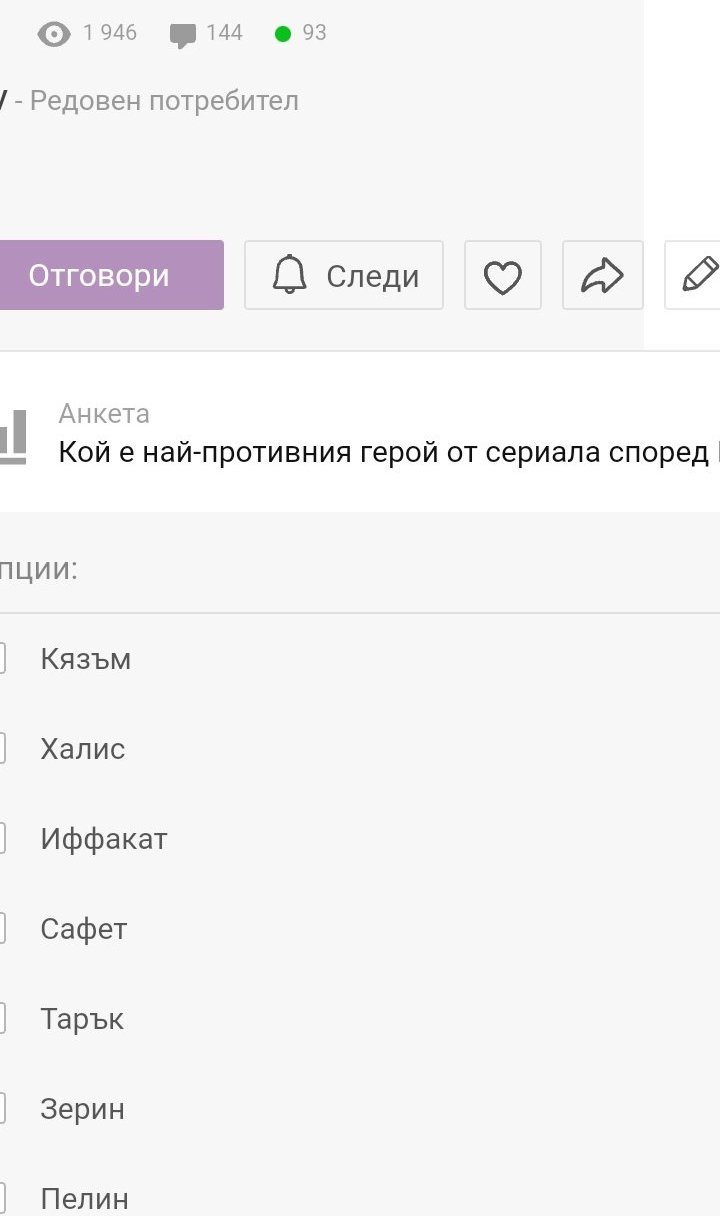Click the bell icon on Следи

[x=290, y=275]
